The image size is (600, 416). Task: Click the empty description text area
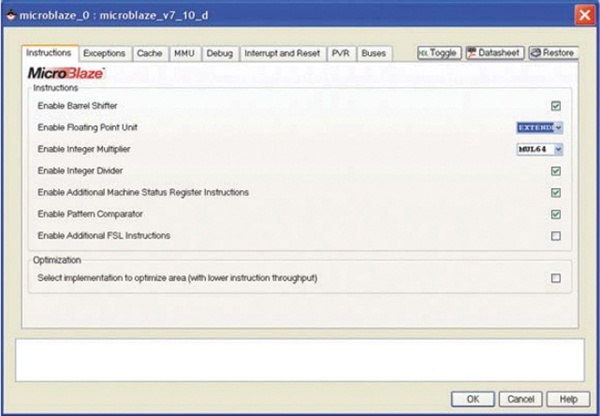(x=299, y=359)
